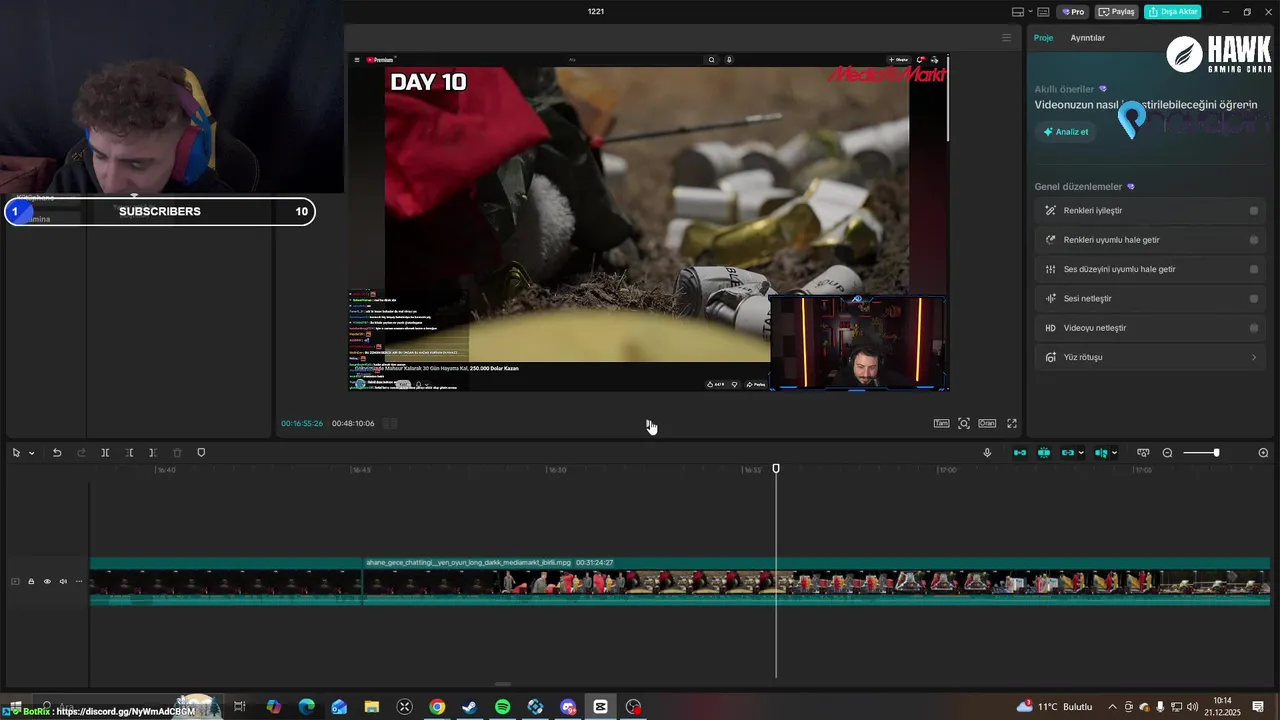Trim clip left of playhead
Screen dimensions: 1280x720
pos(129,453)
